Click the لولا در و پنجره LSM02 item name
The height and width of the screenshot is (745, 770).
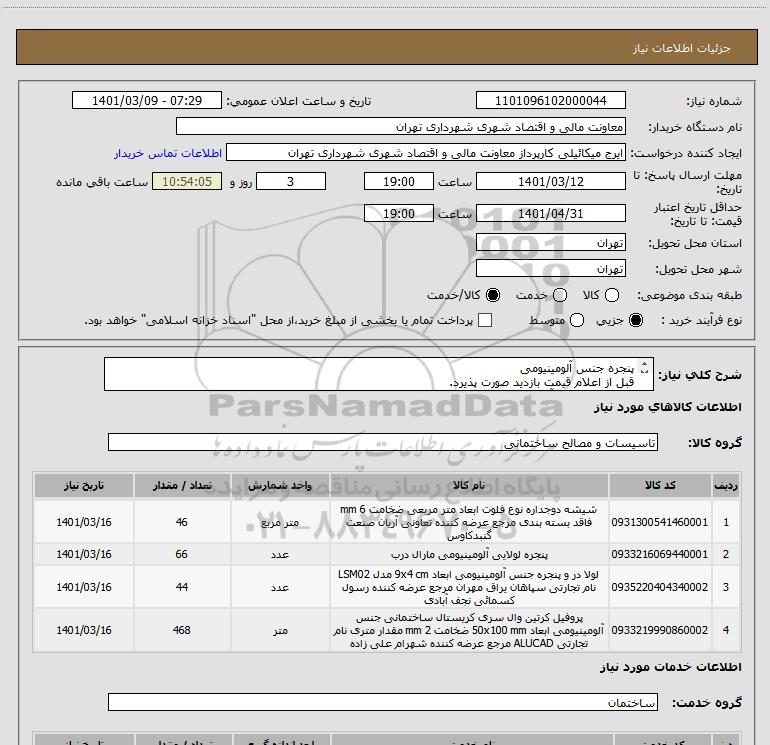(x=469, y=587)
